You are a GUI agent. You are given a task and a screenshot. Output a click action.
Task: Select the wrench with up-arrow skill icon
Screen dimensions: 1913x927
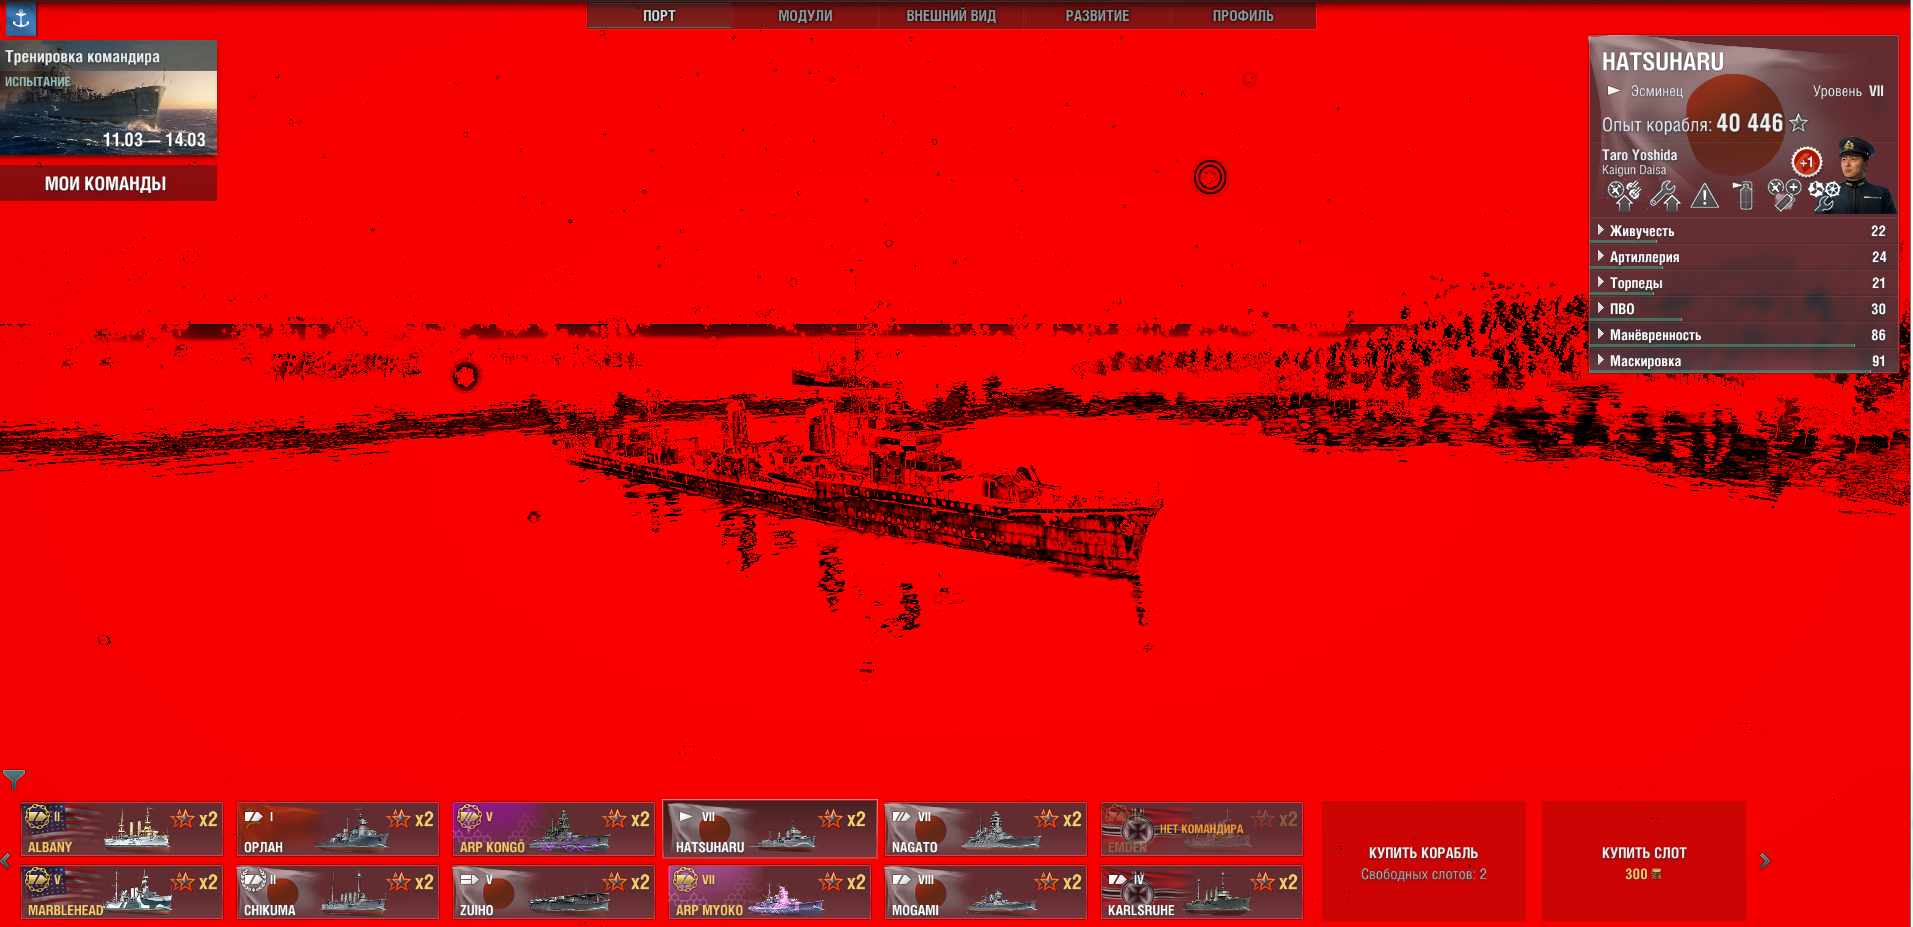[x=1664, y=195]
